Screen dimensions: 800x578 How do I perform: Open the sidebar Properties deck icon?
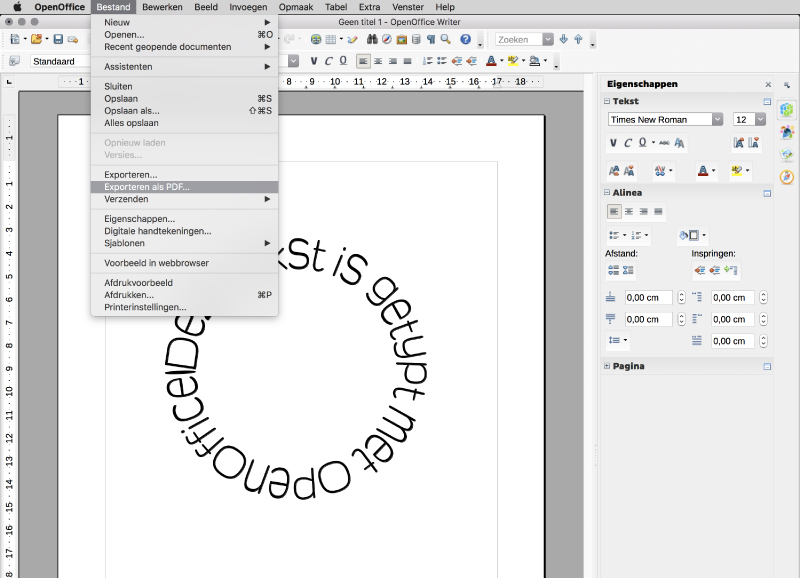click(787, 110)
